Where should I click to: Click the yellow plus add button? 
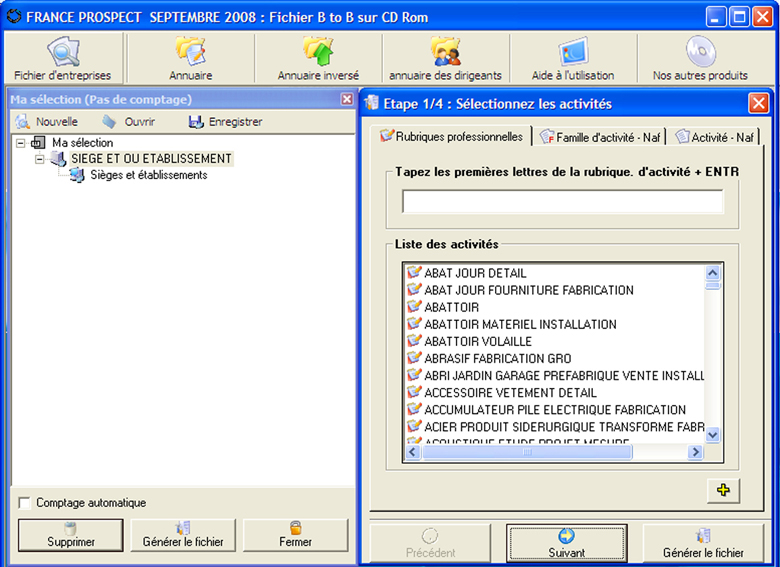723,490
